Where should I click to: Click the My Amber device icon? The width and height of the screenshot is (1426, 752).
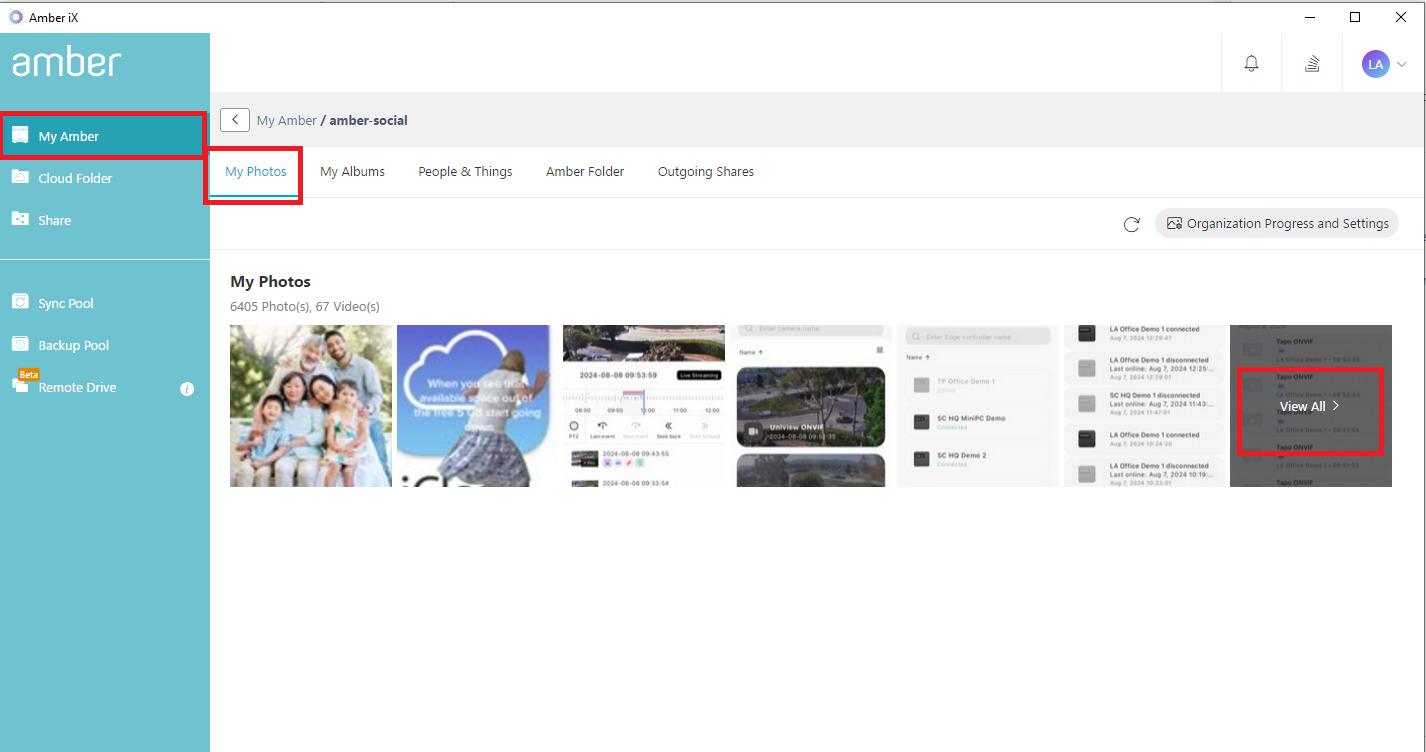pos(20,136)
